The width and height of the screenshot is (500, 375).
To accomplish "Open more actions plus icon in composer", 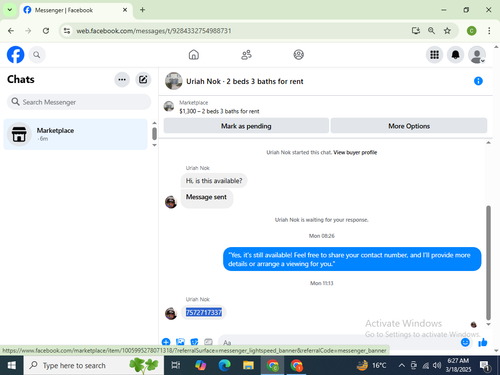I will [166, 342].
